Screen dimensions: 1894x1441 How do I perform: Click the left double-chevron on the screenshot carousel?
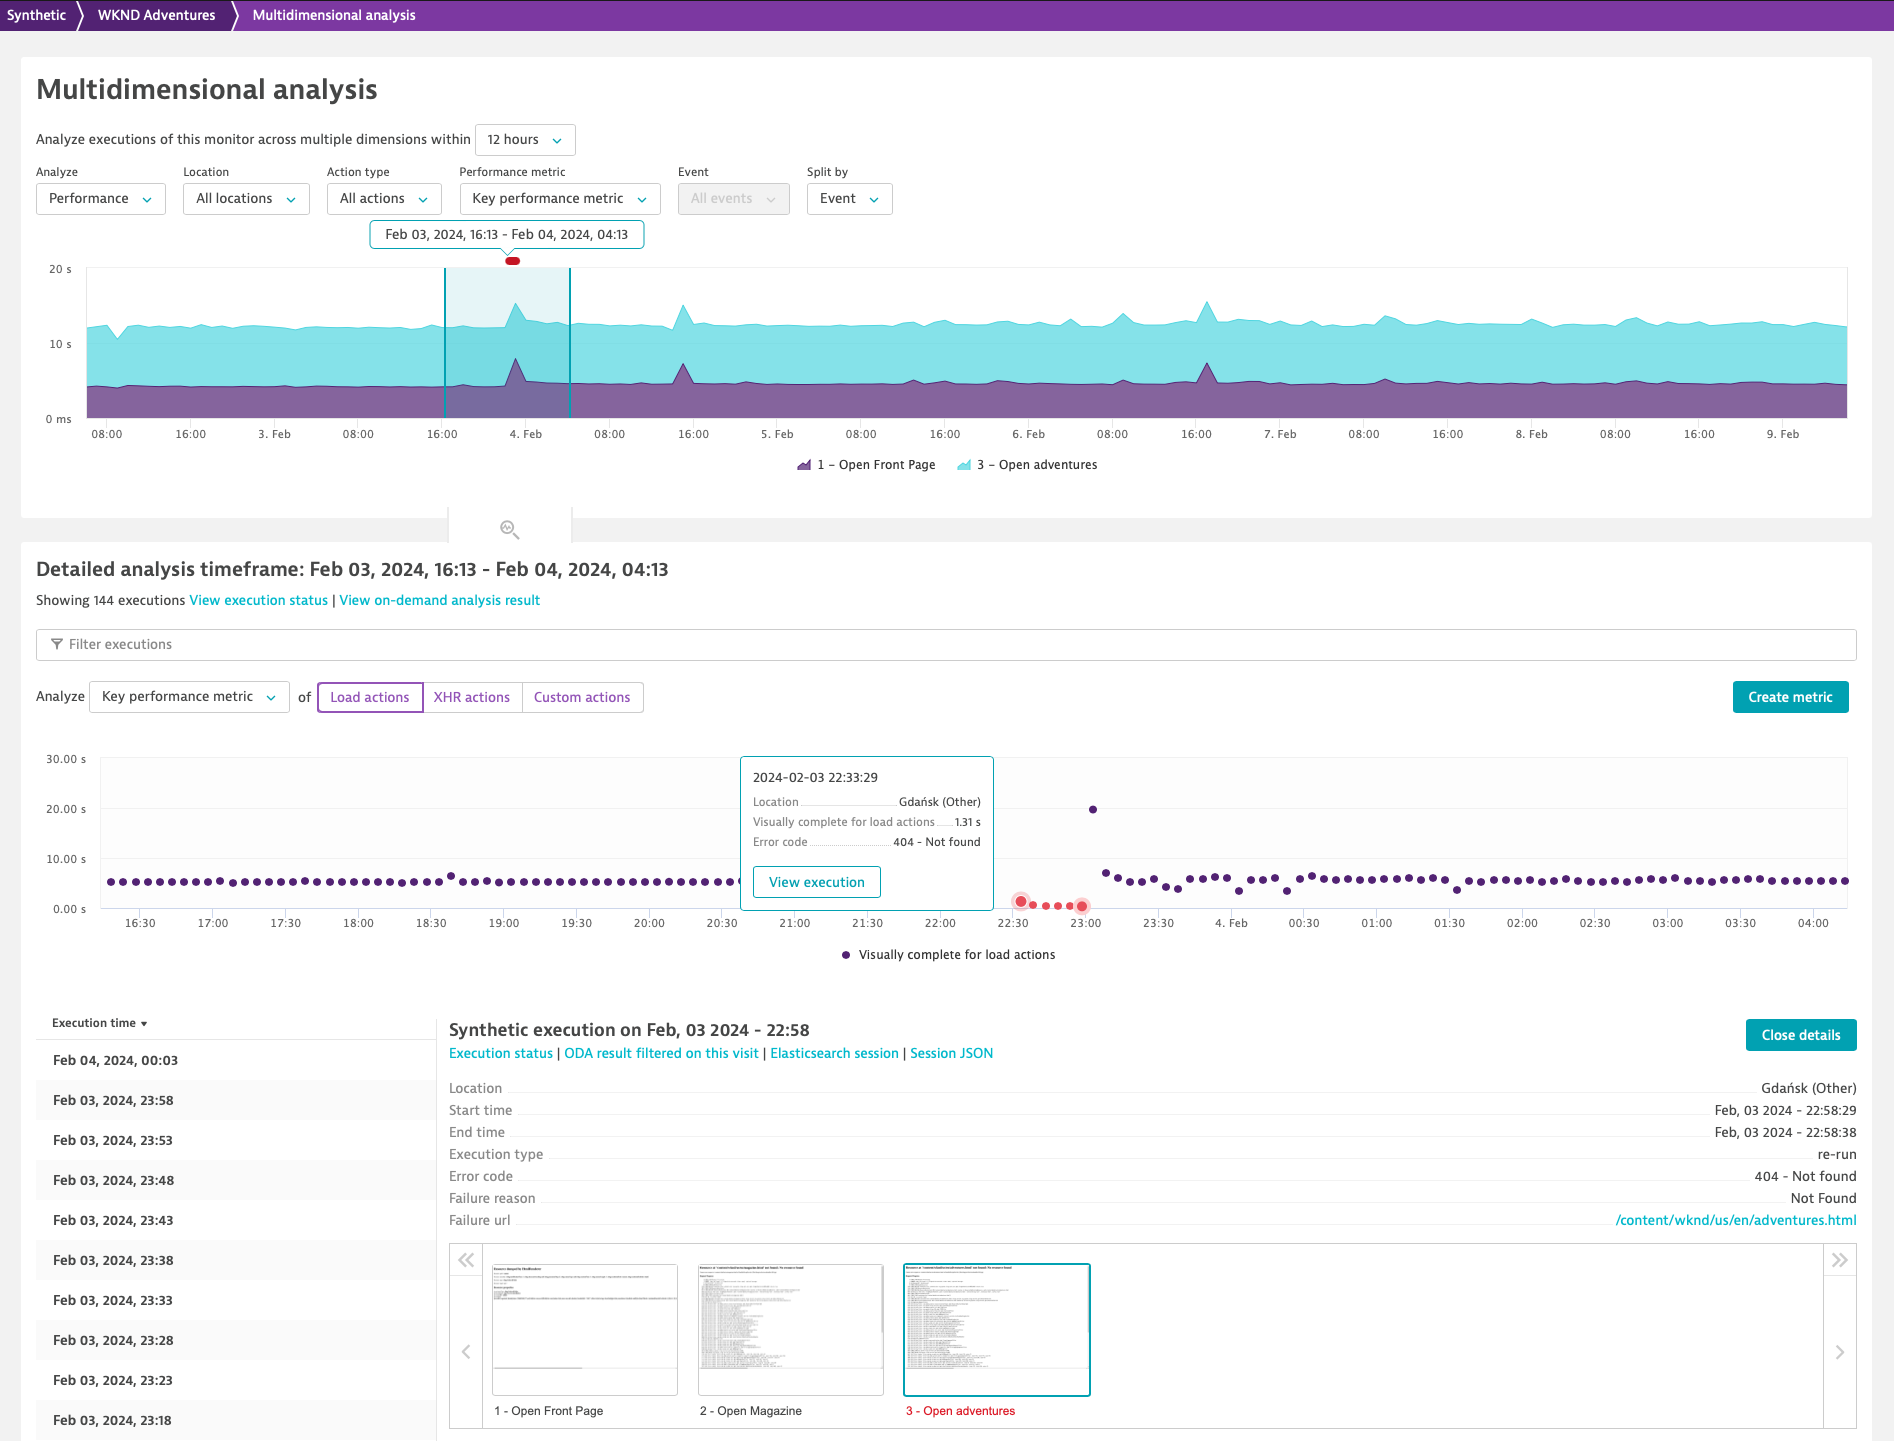pyautogui.click(x=465, y=1260)
